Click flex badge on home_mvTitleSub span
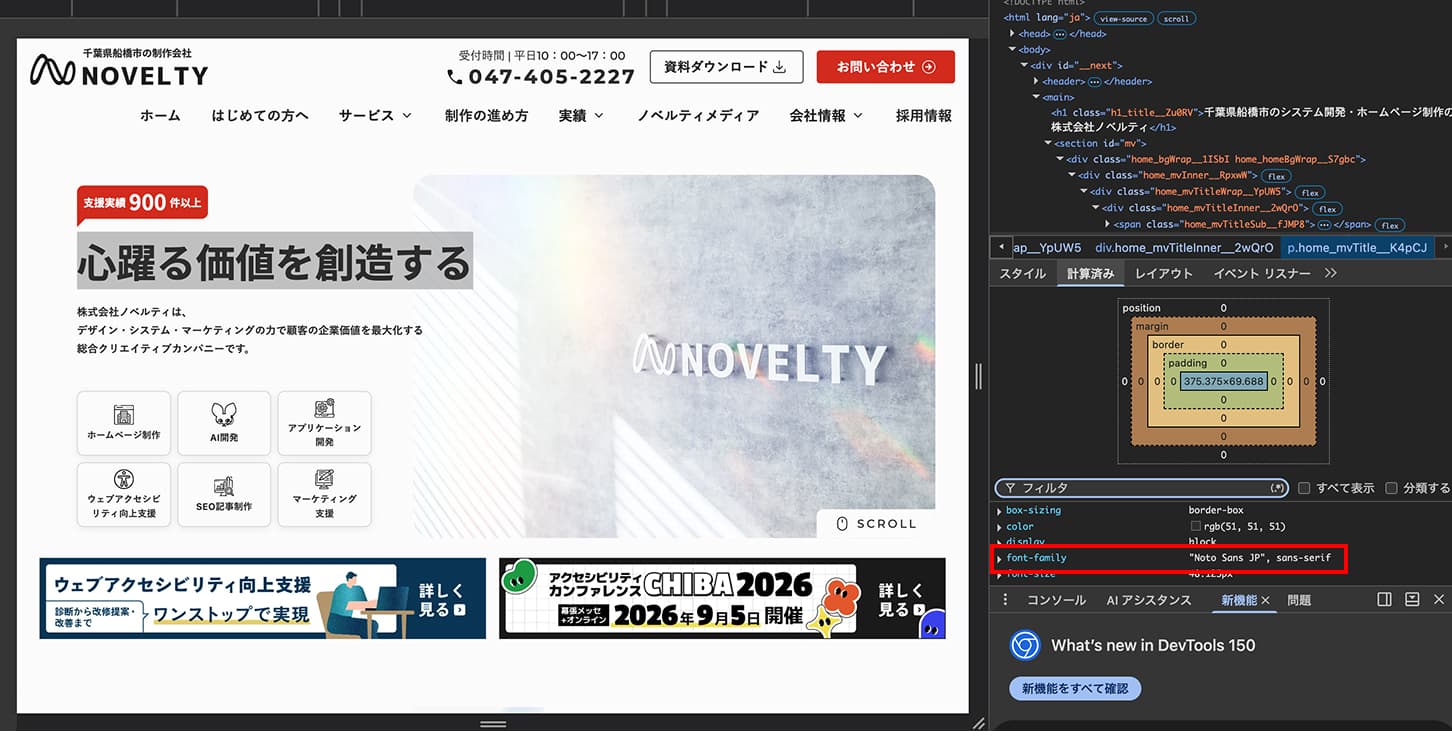 coord(1390,225)
